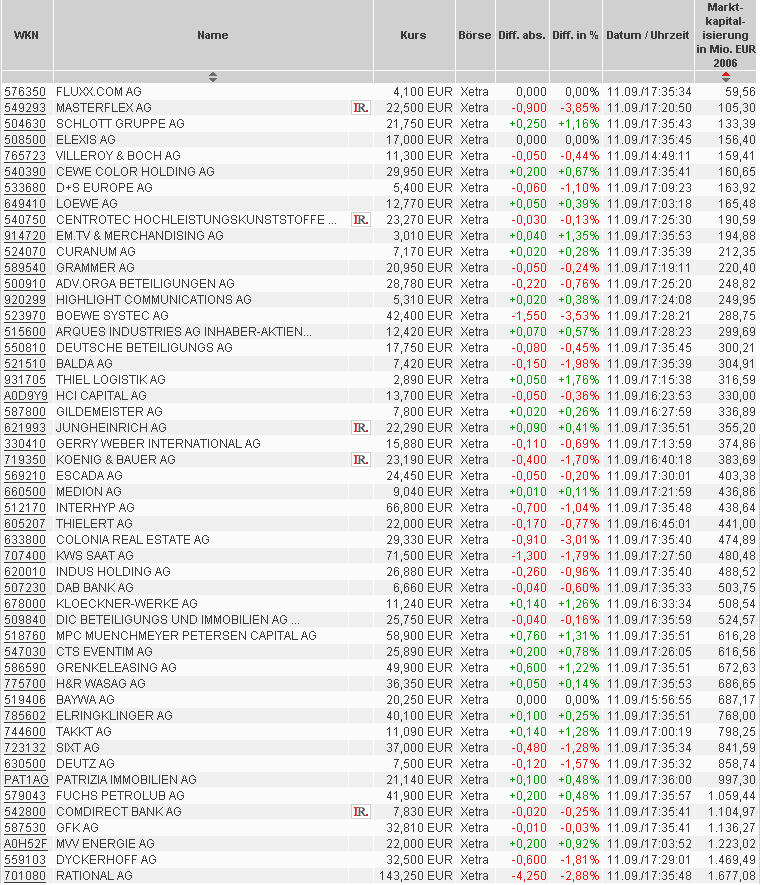The image size is (761, 885).
Task: Open the IR icon for Koenig & Bauer AG
Action: click(x=360, y=460)
